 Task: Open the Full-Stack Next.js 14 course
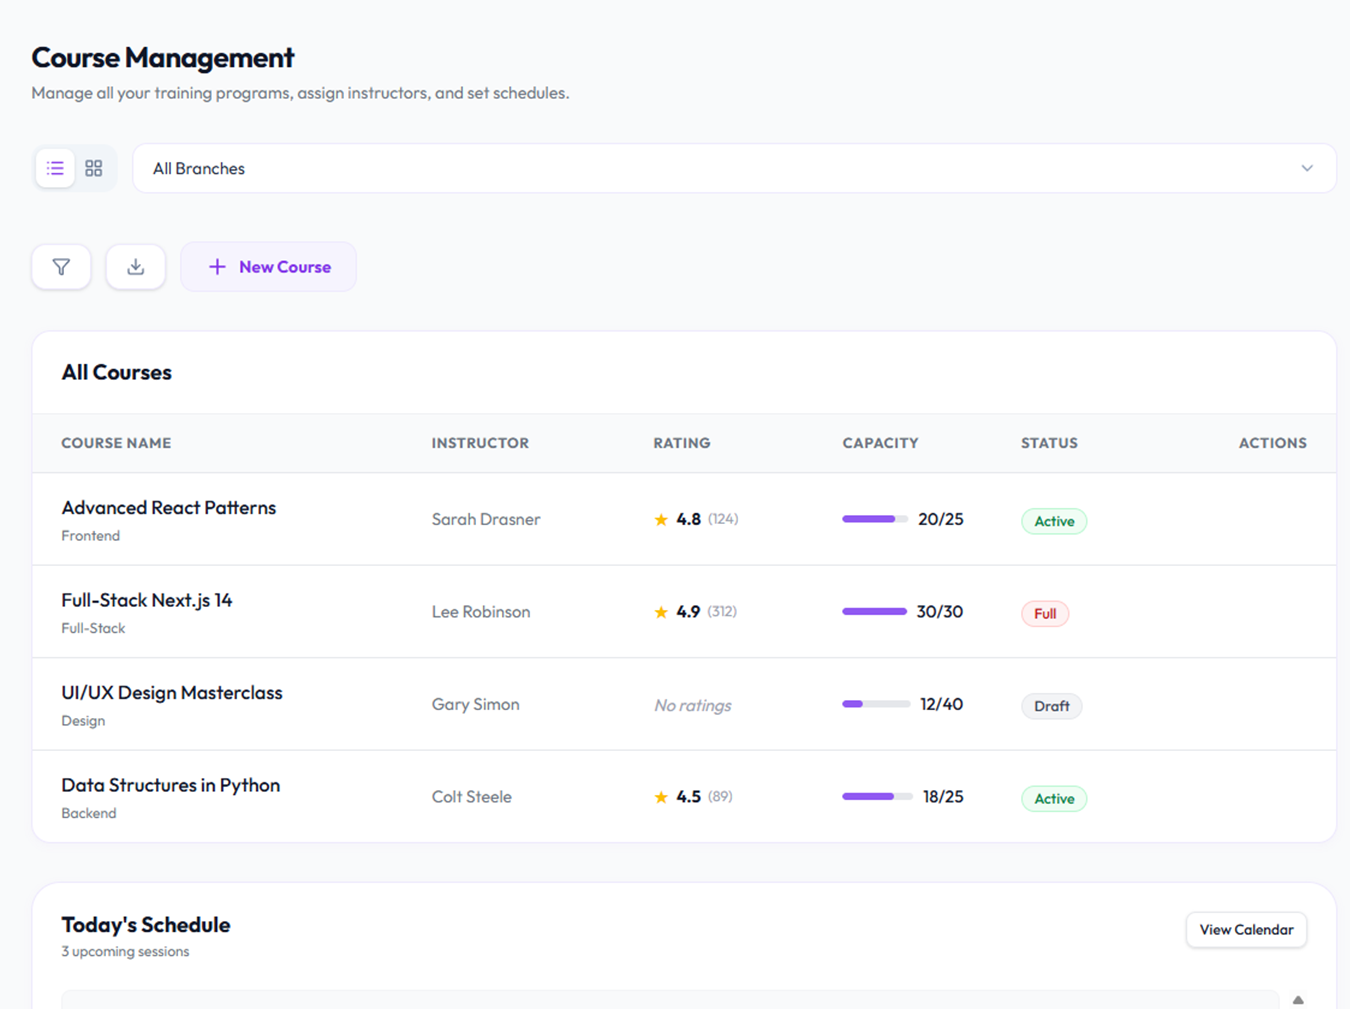[147, 600]
